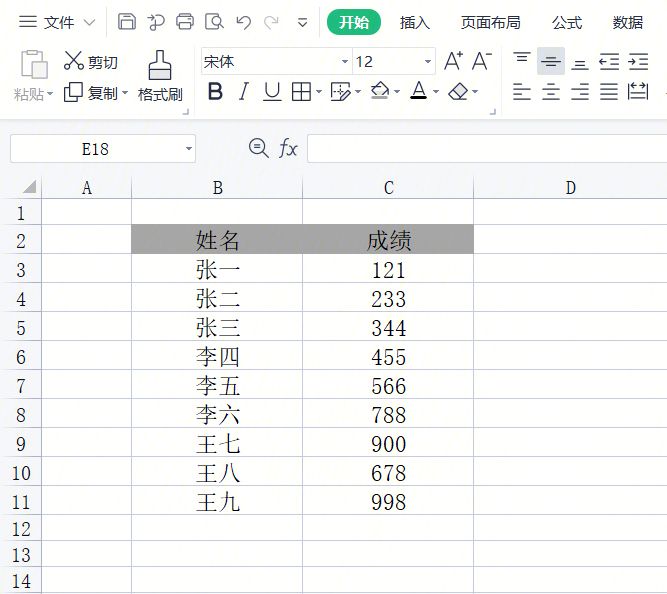Select row 6 header

pos(21,355)
